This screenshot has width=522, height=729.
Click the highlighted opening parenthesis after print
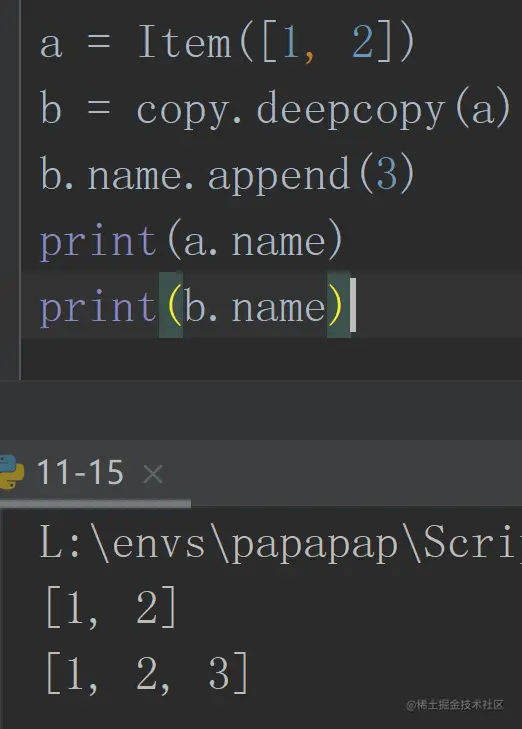point(173,306)
